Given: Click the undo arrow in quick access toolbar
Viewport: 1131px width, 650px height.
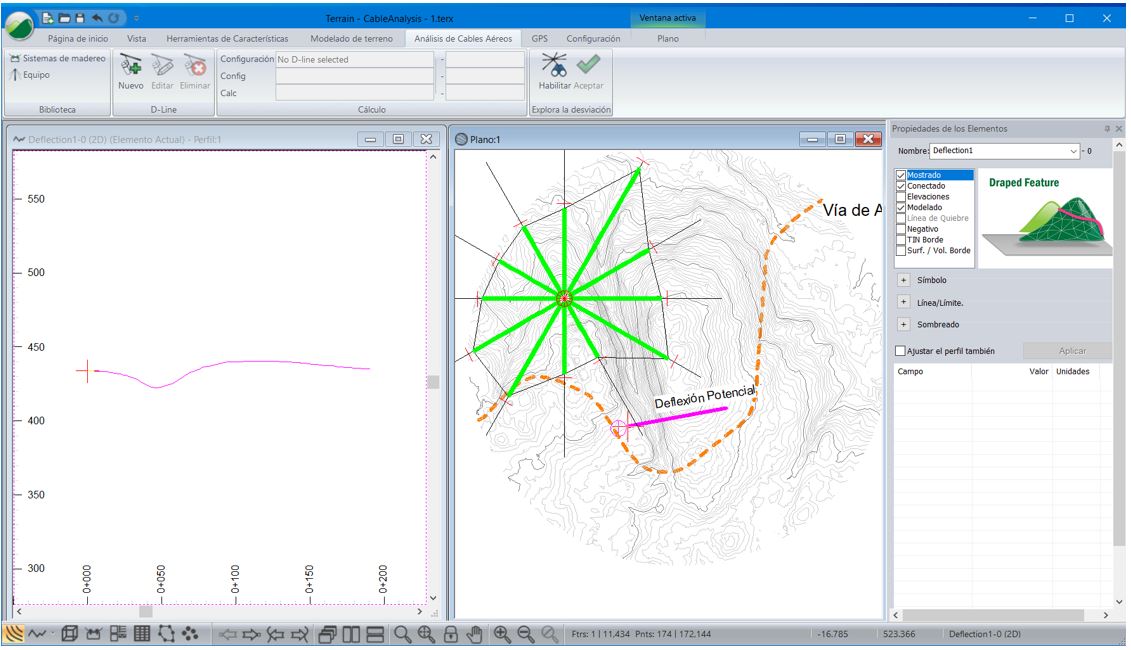Looking at the screenshot, I should click(98, 18).
